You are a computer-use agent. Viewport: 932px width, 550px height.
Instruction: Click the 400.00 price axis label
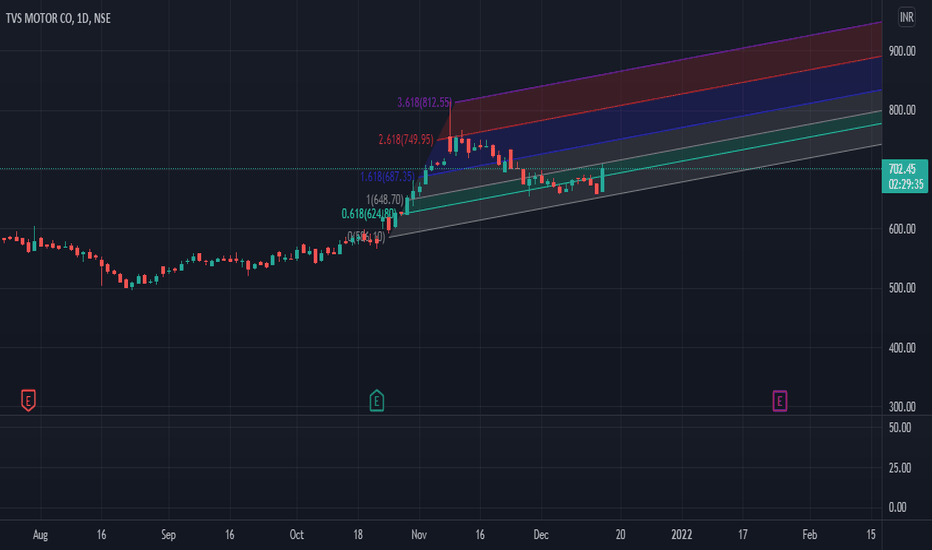pyautogui.click(x=902, y=348)
